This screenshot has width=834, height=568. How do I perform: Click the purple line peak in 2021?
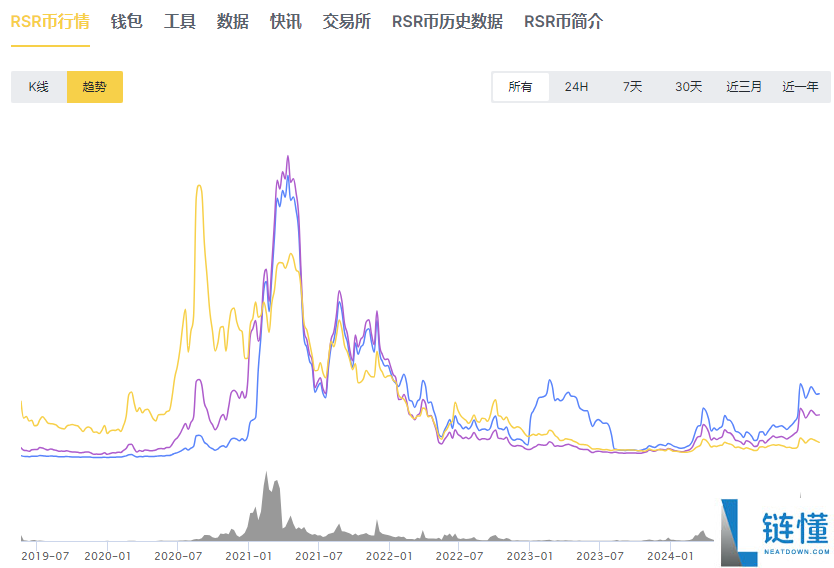(288, 156)
